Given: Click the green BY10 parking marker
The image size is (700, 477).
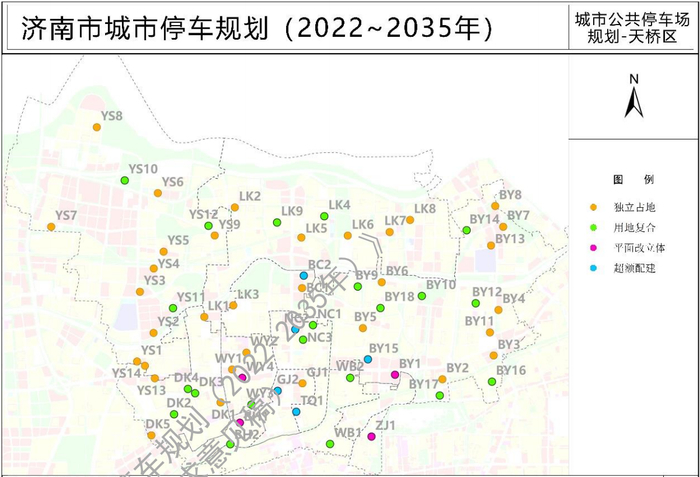Looking at the screenshot, I should tap(422, 296).
